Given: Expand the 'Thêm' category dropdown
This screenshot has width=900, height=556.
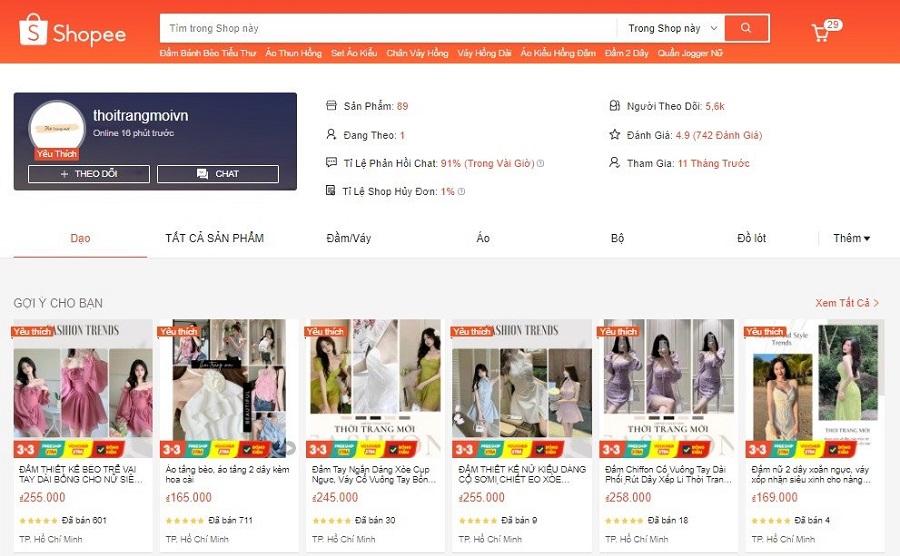Looking at the screenshot, I should pyautogui.click(x=852, y=238).
